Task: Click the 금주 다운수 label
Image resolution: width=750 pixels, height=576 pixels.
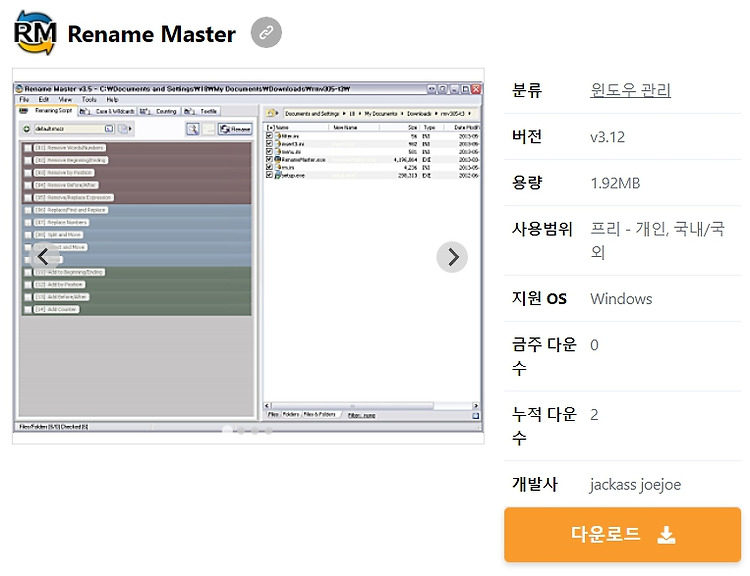Action: [x=544, y=356]
